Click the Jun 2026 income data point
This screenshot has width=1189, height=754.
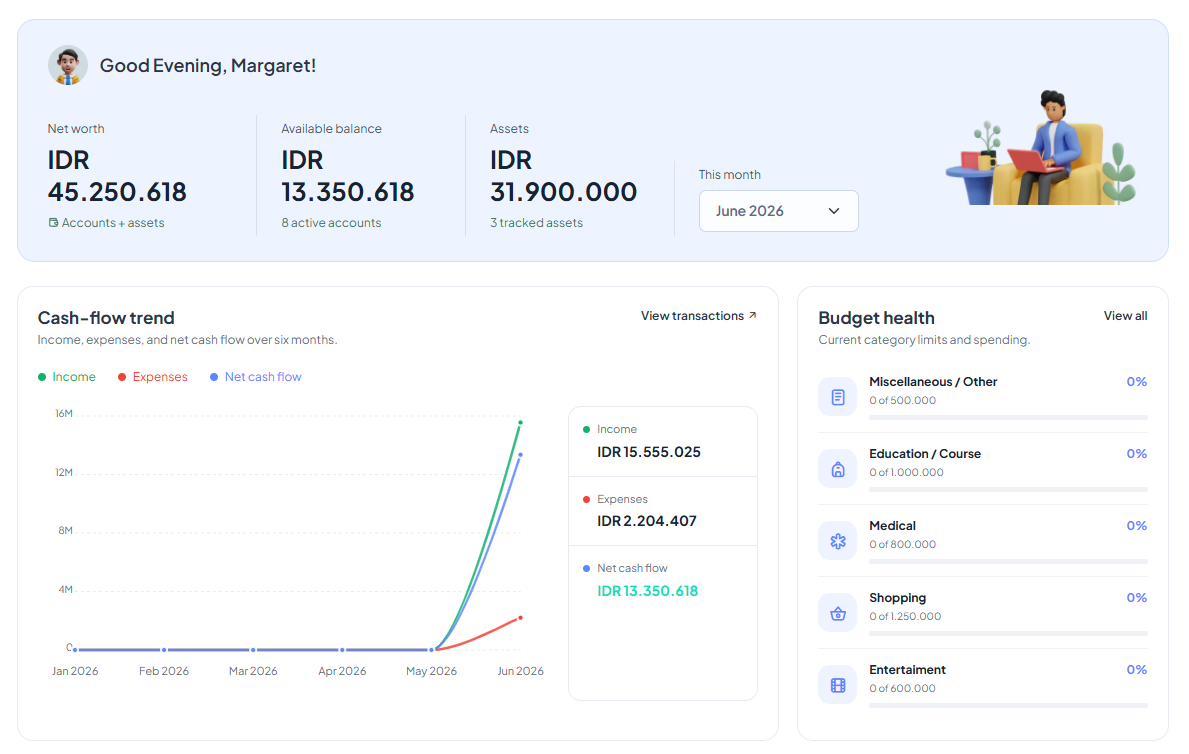click(x=520, y=423)
